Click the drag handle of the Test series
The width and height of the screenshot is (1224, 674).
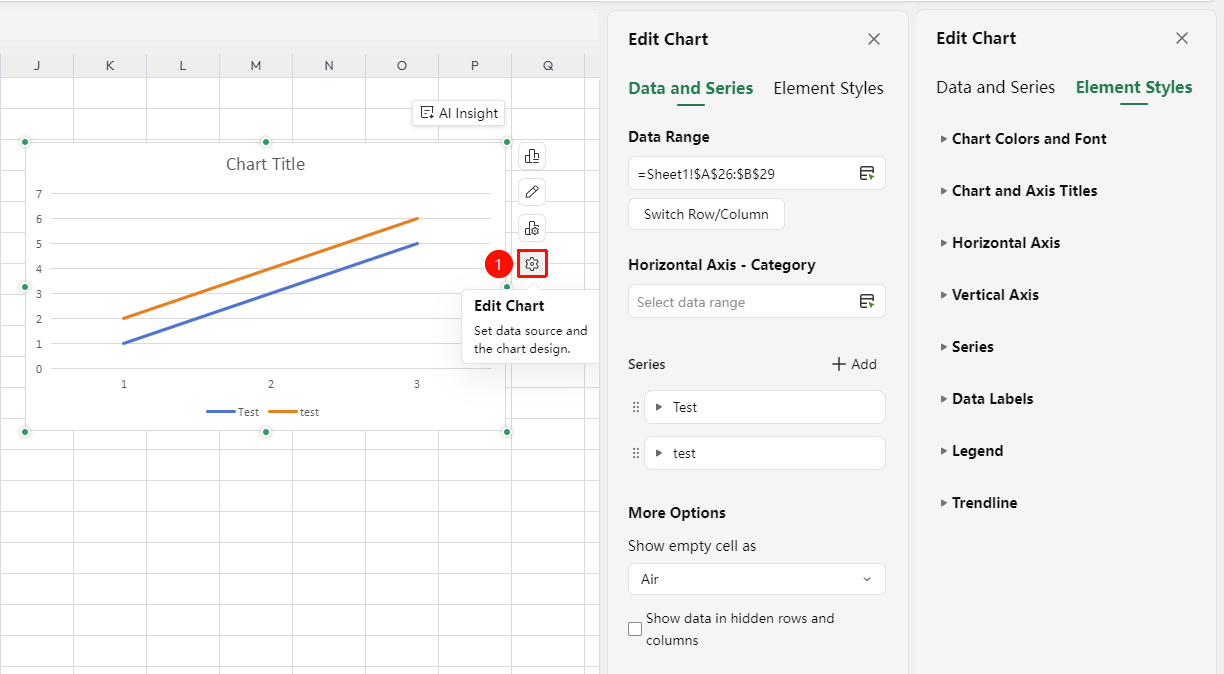point(636,407)
